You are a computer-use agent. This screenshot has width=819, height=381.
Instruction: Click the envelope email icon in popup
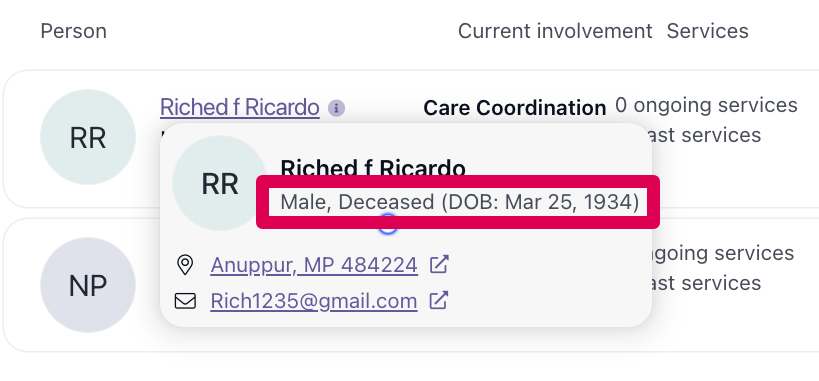click(x=185, y=301)
